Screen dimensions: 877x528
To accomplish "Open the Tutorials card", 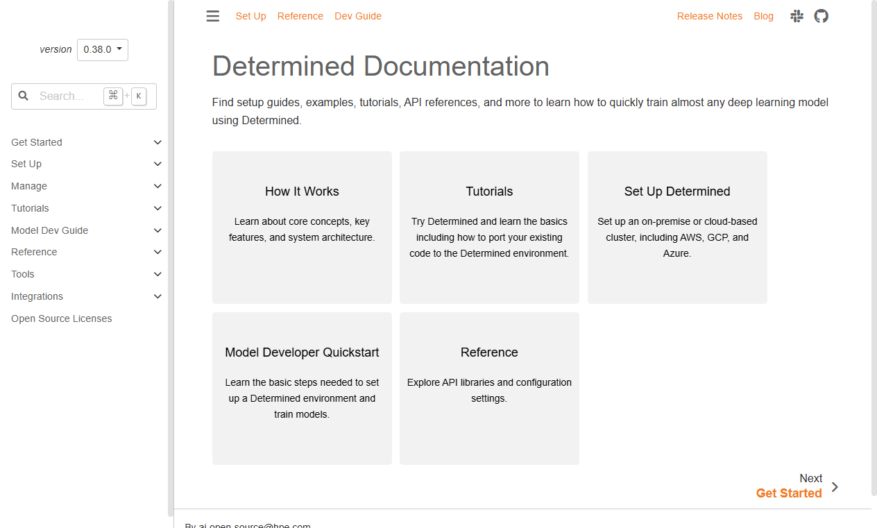I will click(489, 227).
